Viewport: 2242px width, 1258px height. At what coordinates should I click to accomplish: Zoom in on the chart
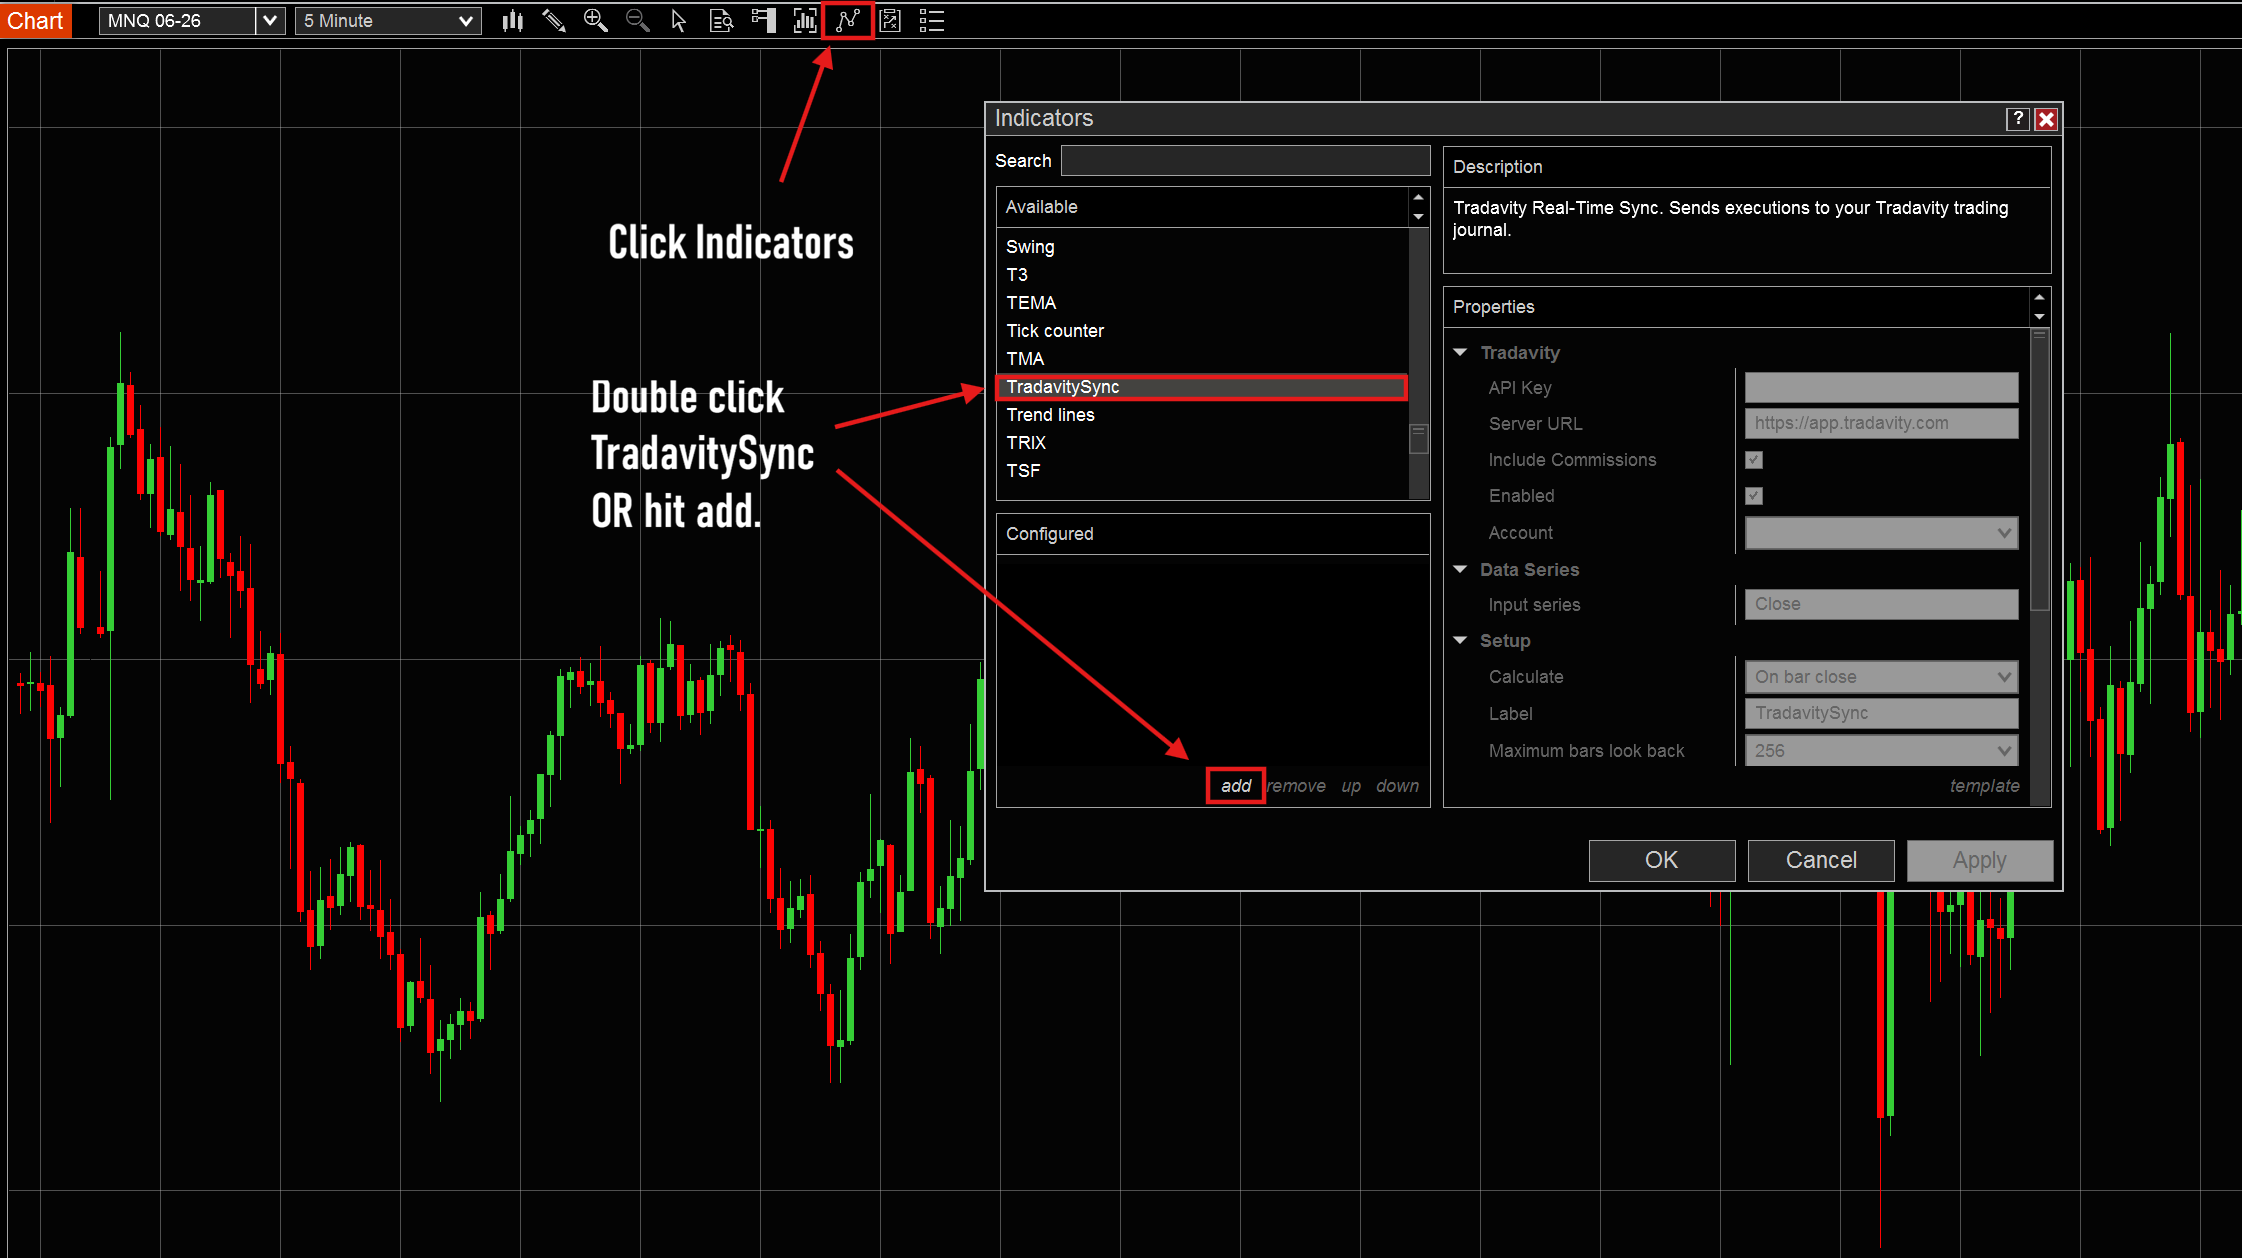[596, 20]
